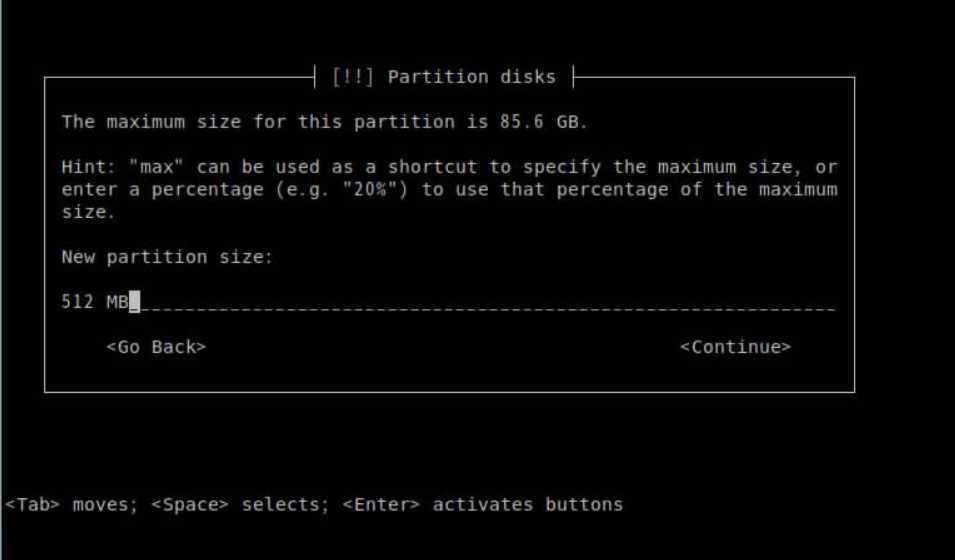955x560 pixels.
Task: Click the <Enter> activates buttons hint
Action: (x=483, y=505)
